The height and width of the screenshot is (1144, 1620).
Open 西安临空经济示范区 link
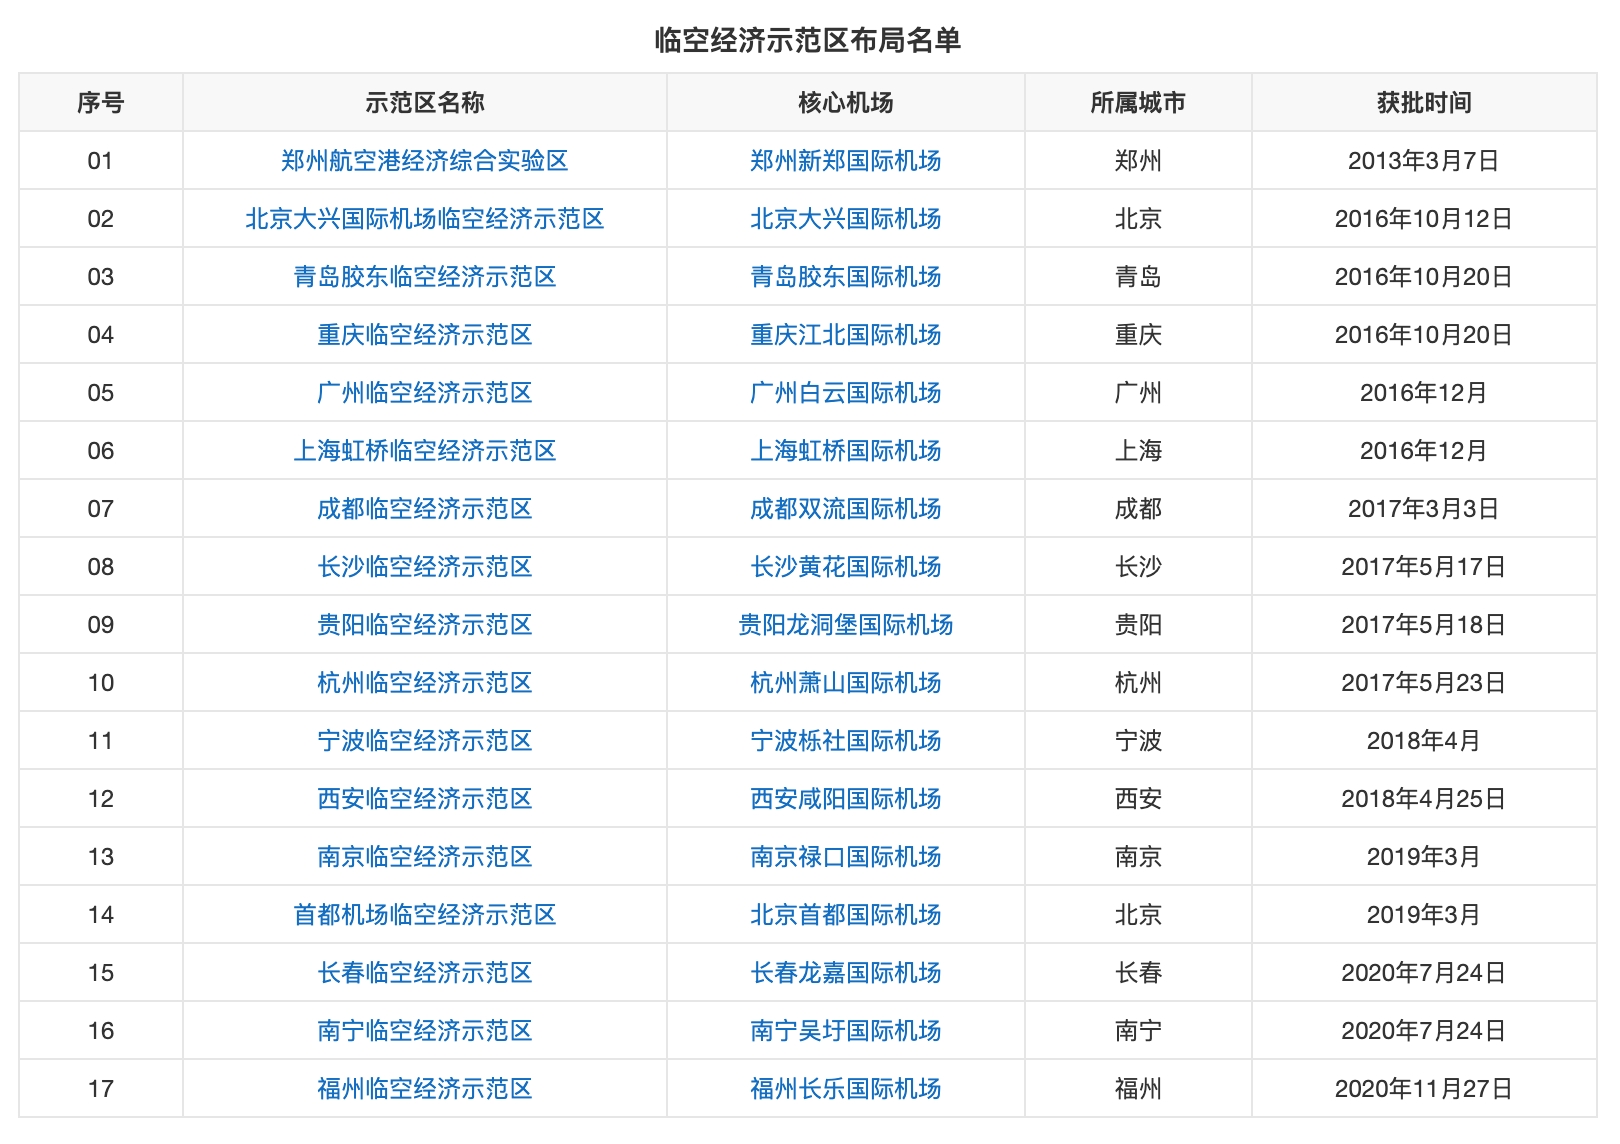point(425,799)
